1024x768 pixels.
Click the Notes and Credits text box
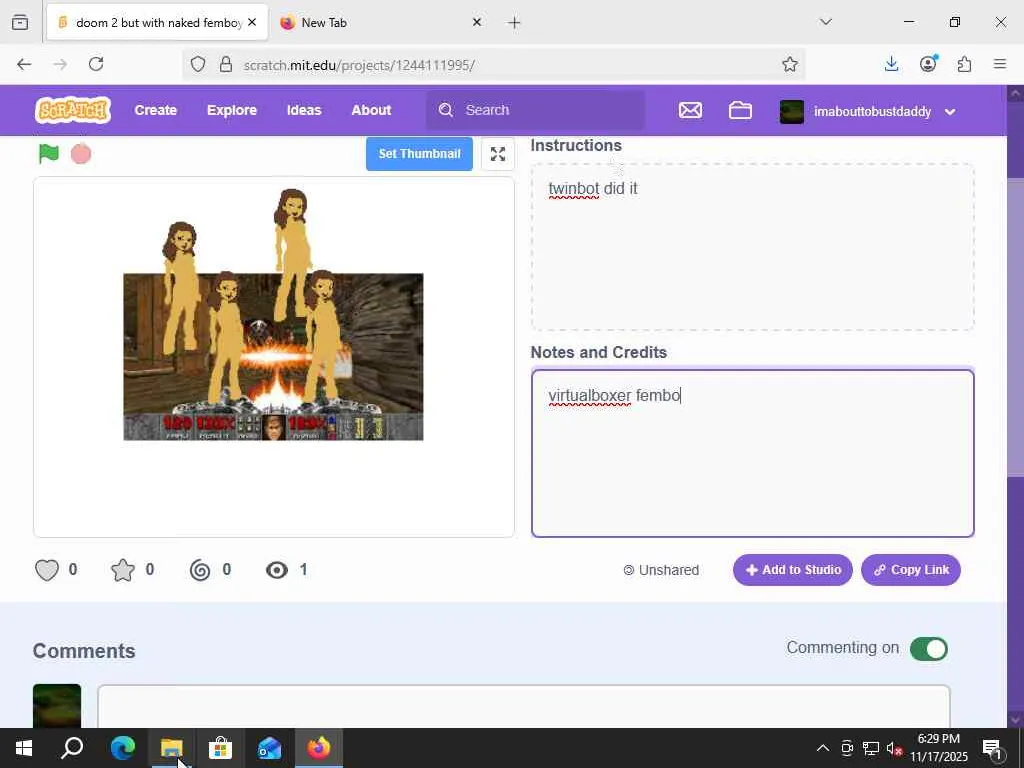tap(752, 453)
